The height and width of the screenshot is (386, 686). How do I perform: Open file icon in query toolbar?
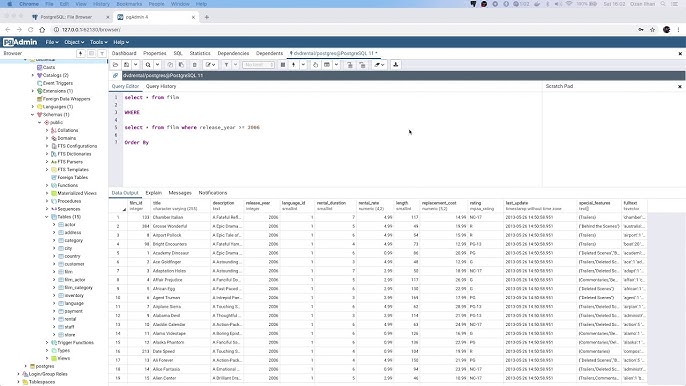point(116,65)
